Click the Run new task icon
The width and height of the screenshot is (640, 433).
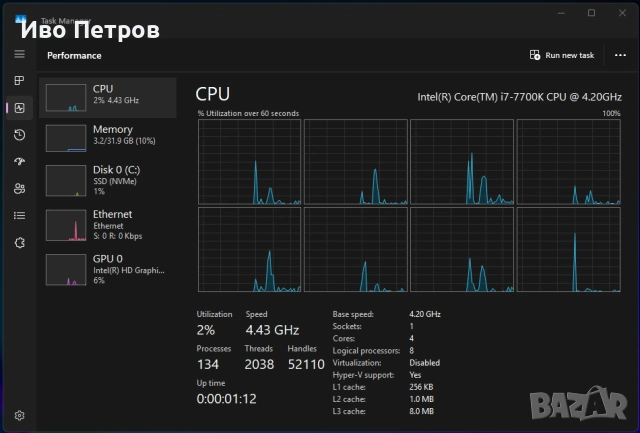coord(535,55)
